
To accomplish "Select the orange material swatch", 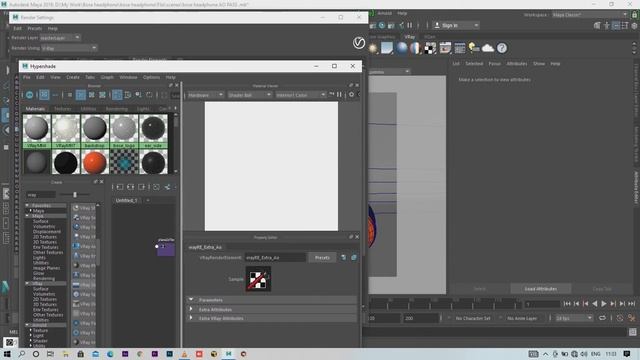I will [x=95, y=162].
